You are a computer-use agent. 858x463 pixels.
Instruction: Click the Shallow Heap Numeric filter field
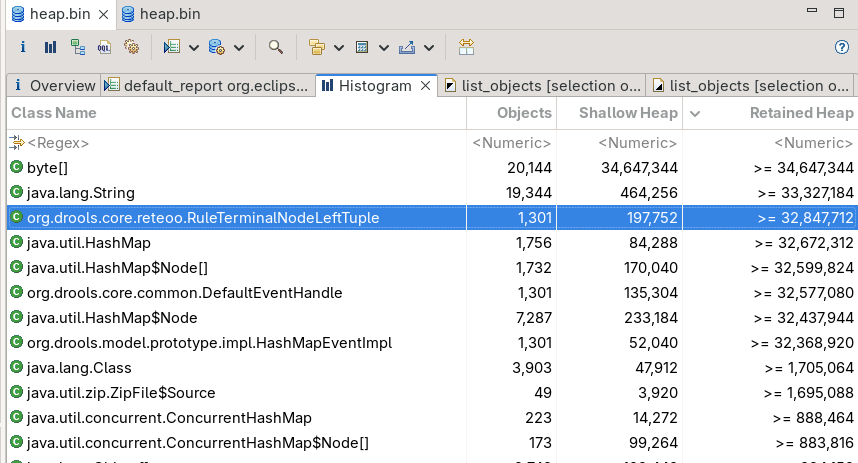pyautogui.click(x=619, y=143)
